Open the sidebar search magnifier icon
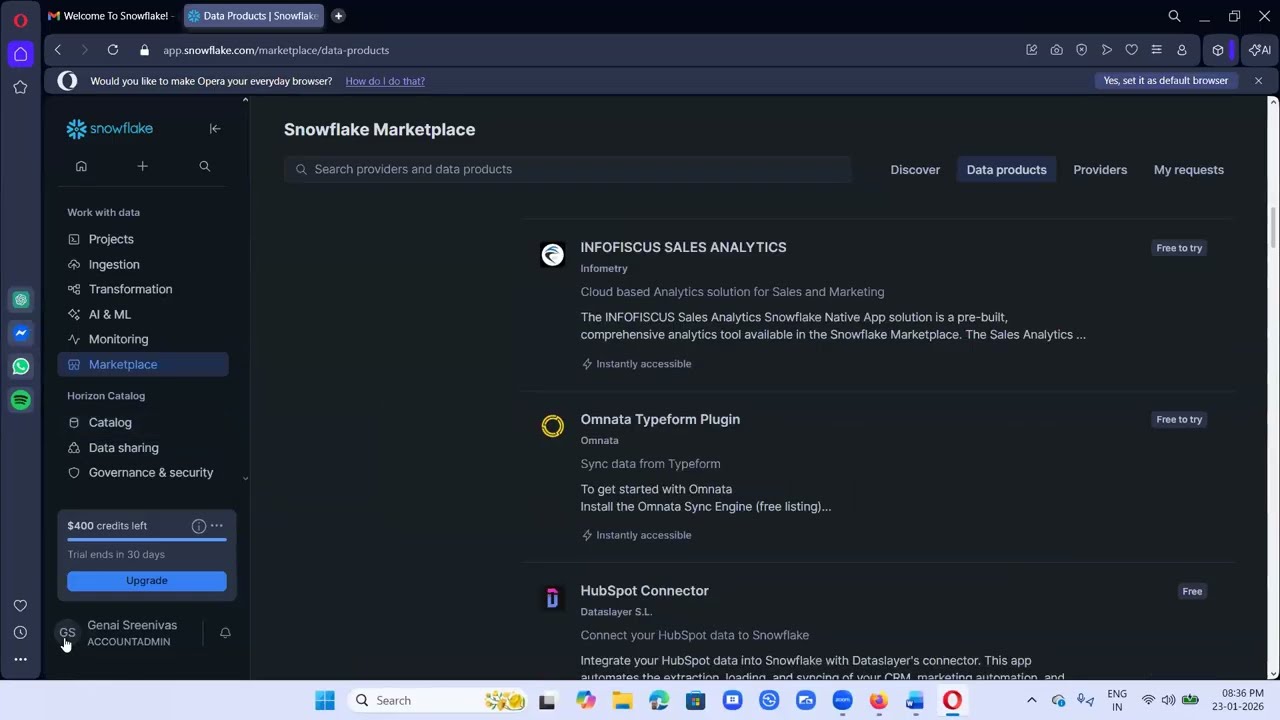 (204, 166)
